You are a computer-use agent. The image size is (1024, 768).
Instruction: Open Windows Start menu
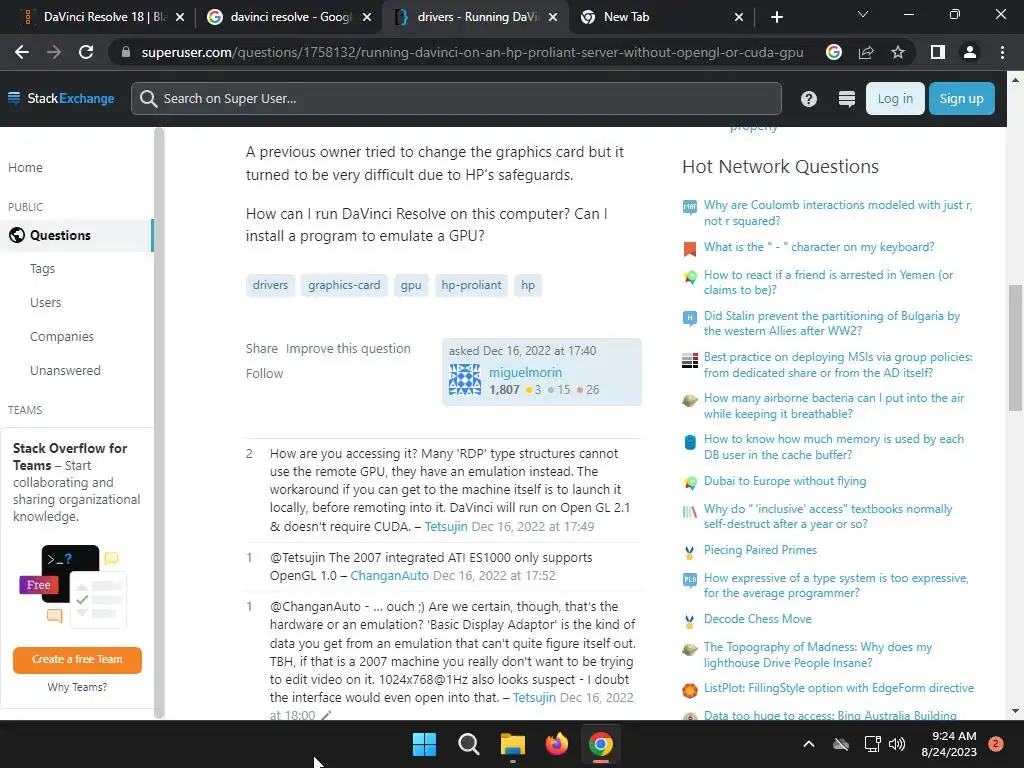click(424, 744)
